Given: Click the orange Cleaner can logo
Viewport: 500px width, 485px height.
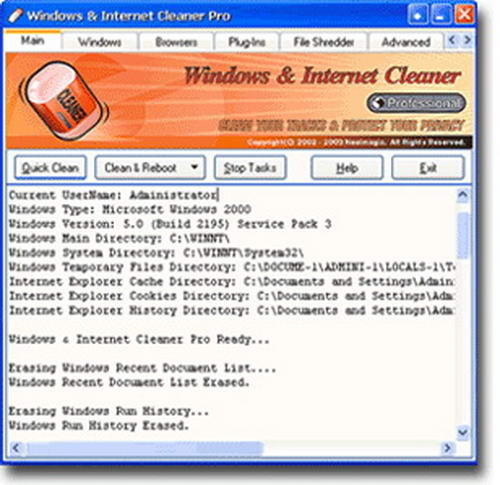Looking at the screenshot, I should pos(64,100).
